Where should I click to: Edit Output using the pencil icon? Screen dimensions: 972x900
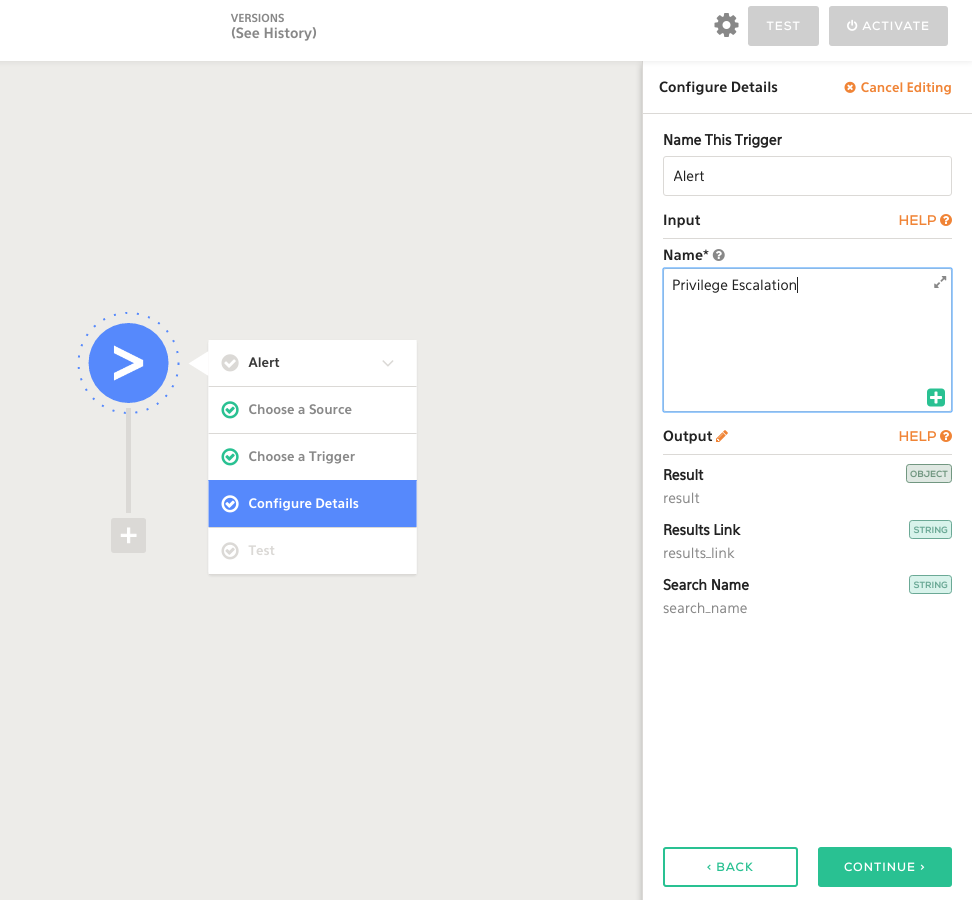click(x=722, y=436)
